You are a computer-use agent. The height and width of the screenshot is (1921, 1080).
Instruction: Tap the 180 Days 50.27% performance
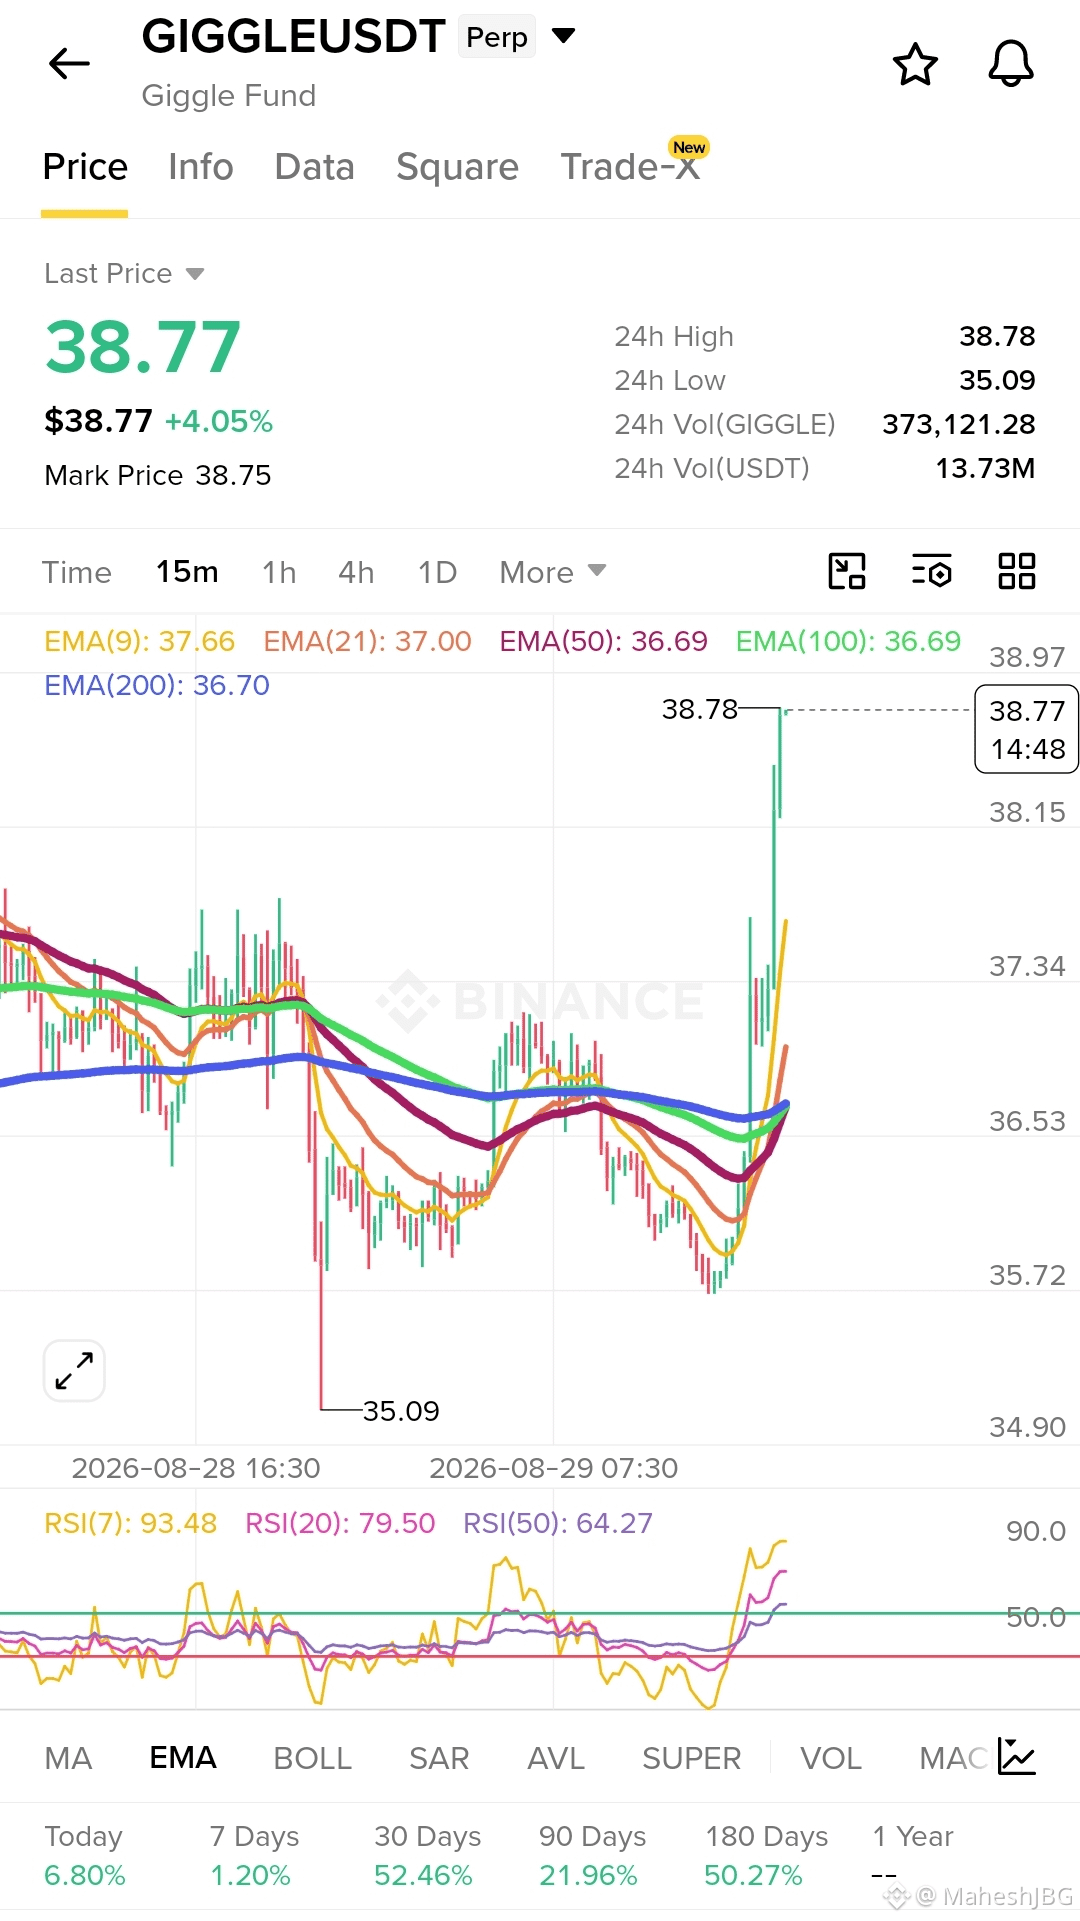766,1855
